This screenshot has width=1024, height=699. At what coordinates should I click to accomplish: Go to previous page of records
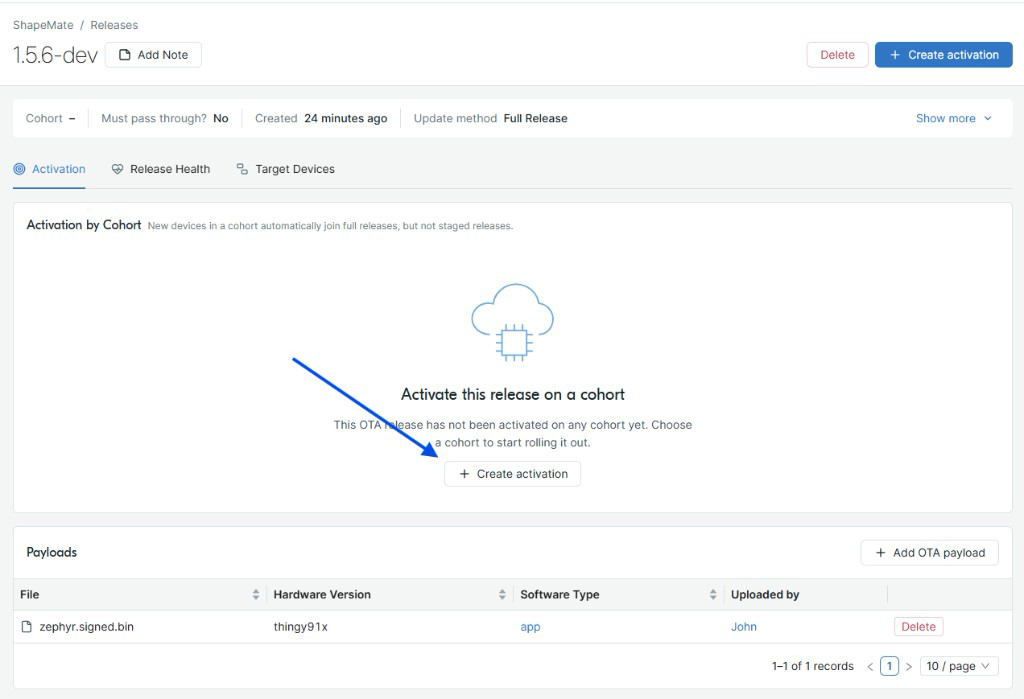[870, 666]
